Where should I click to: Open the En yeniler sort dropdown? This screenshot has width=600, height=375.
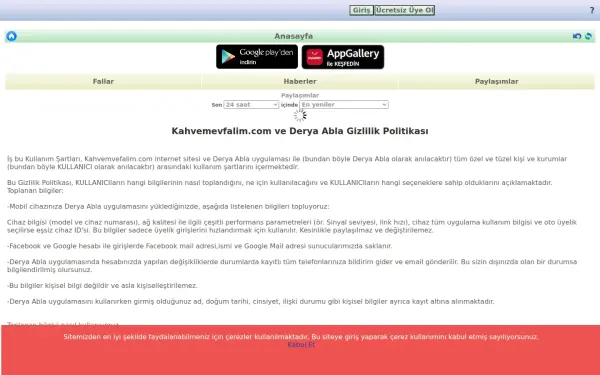[x=344, y=104]
